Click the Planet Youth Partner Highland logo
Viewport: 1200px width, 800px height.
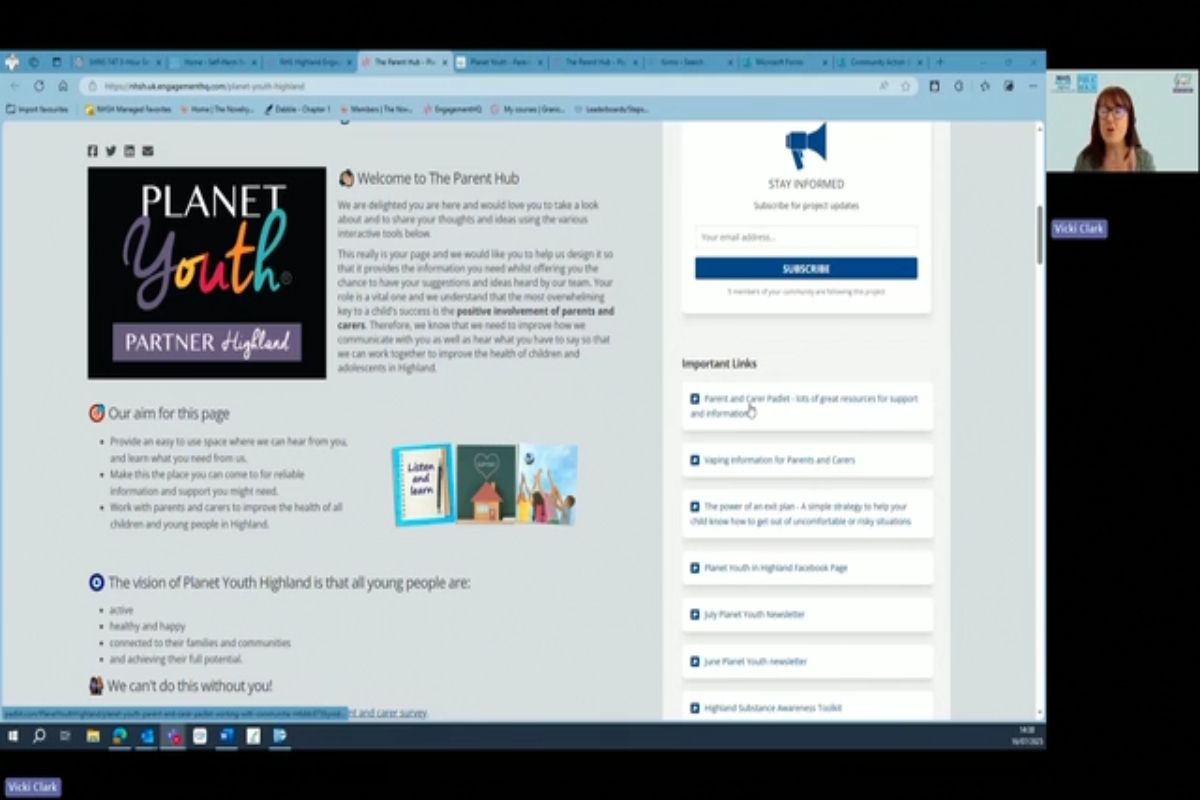point(207,273)
